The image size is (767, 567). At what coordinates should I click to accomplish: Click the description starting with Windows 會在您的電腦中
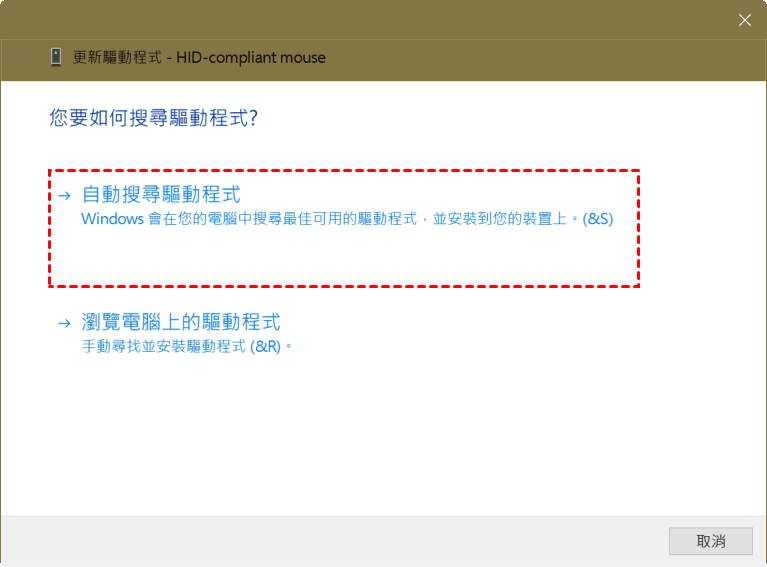pos(347,219)
